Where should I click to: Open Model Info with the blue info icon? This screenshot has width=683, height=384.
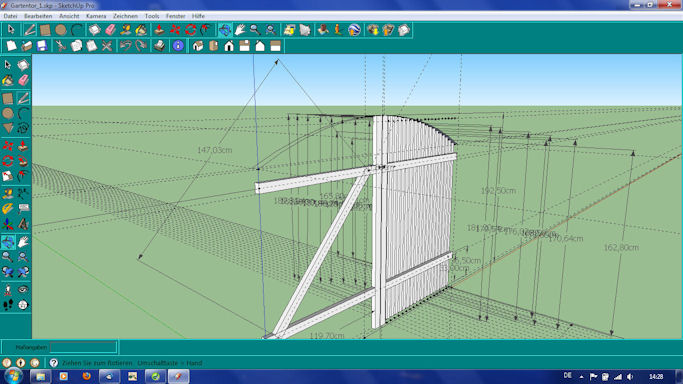click(x=178, y=46)
